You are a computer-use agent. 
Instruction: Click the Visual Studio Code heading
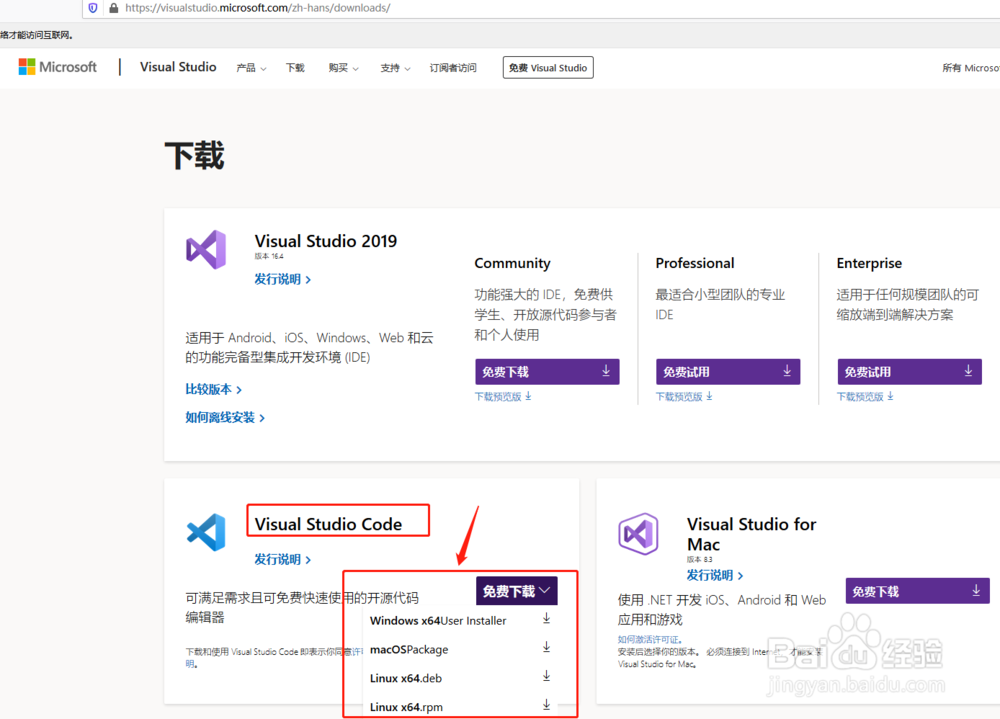tap(328, 524)
